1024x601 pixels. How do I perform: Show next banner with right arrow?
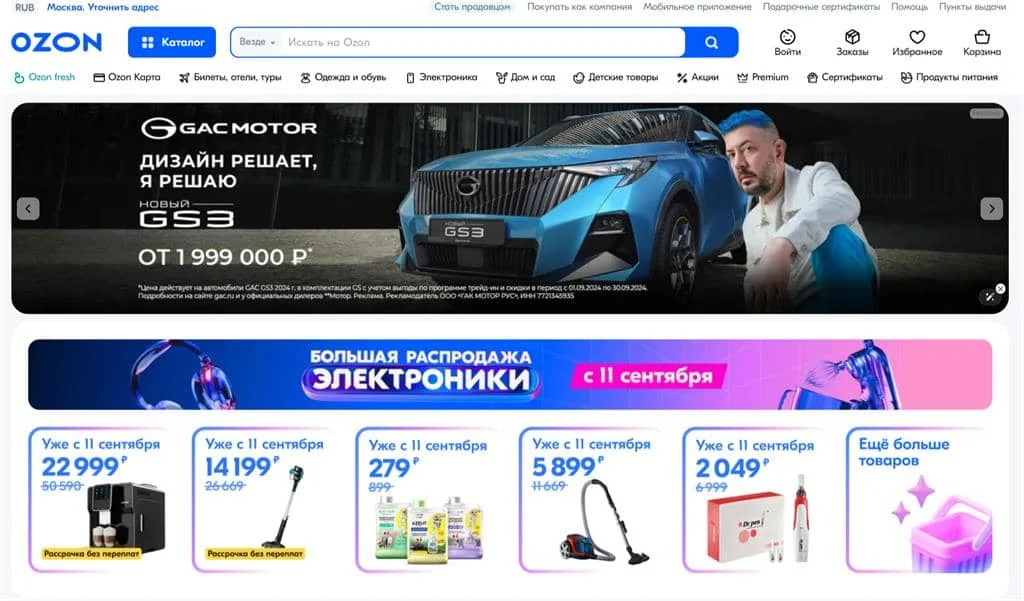[991, 208]
